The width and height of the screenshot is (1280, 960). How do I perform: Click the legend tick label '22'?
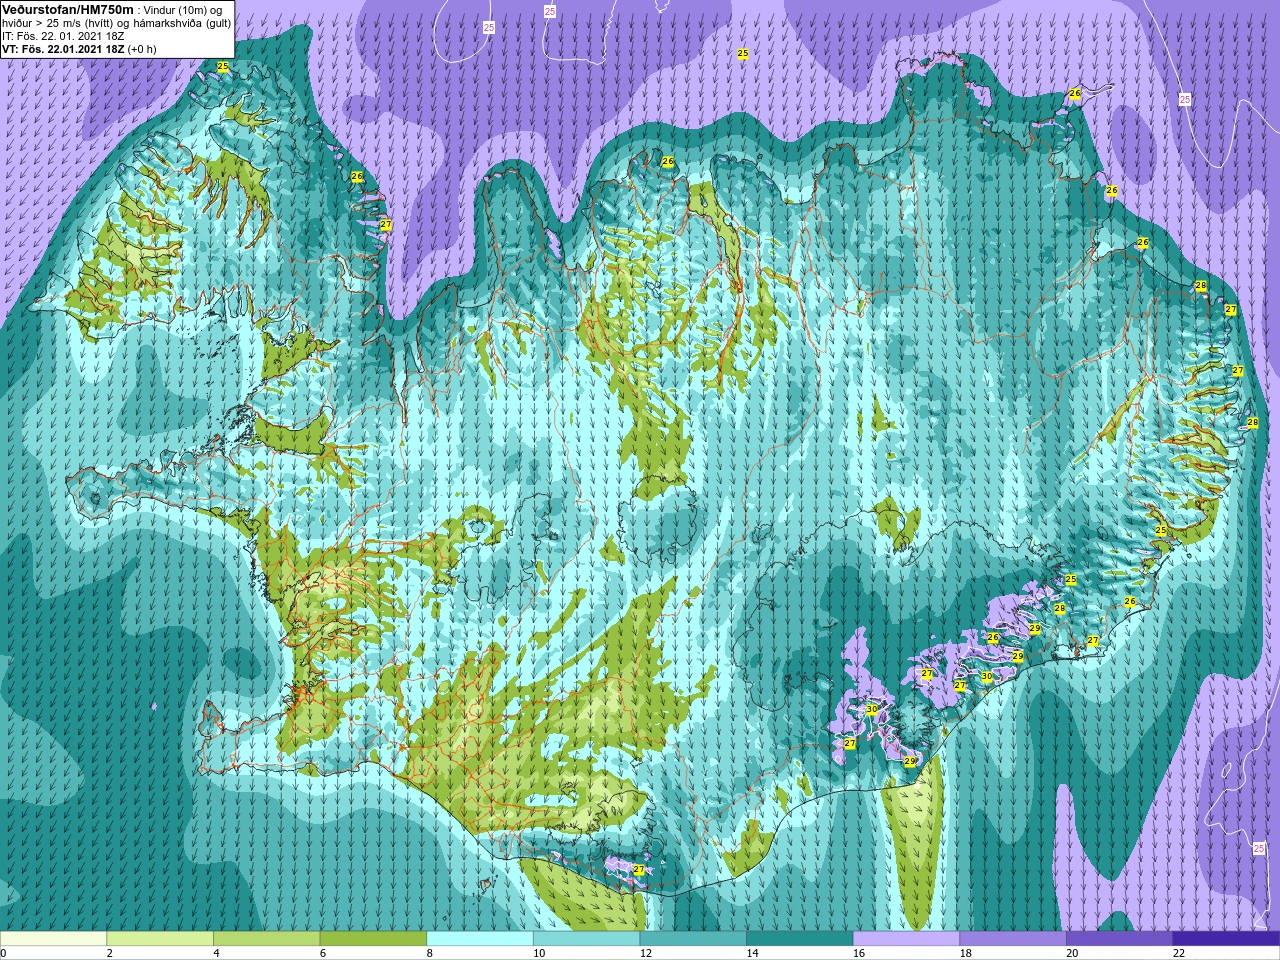click(1179, 953)
